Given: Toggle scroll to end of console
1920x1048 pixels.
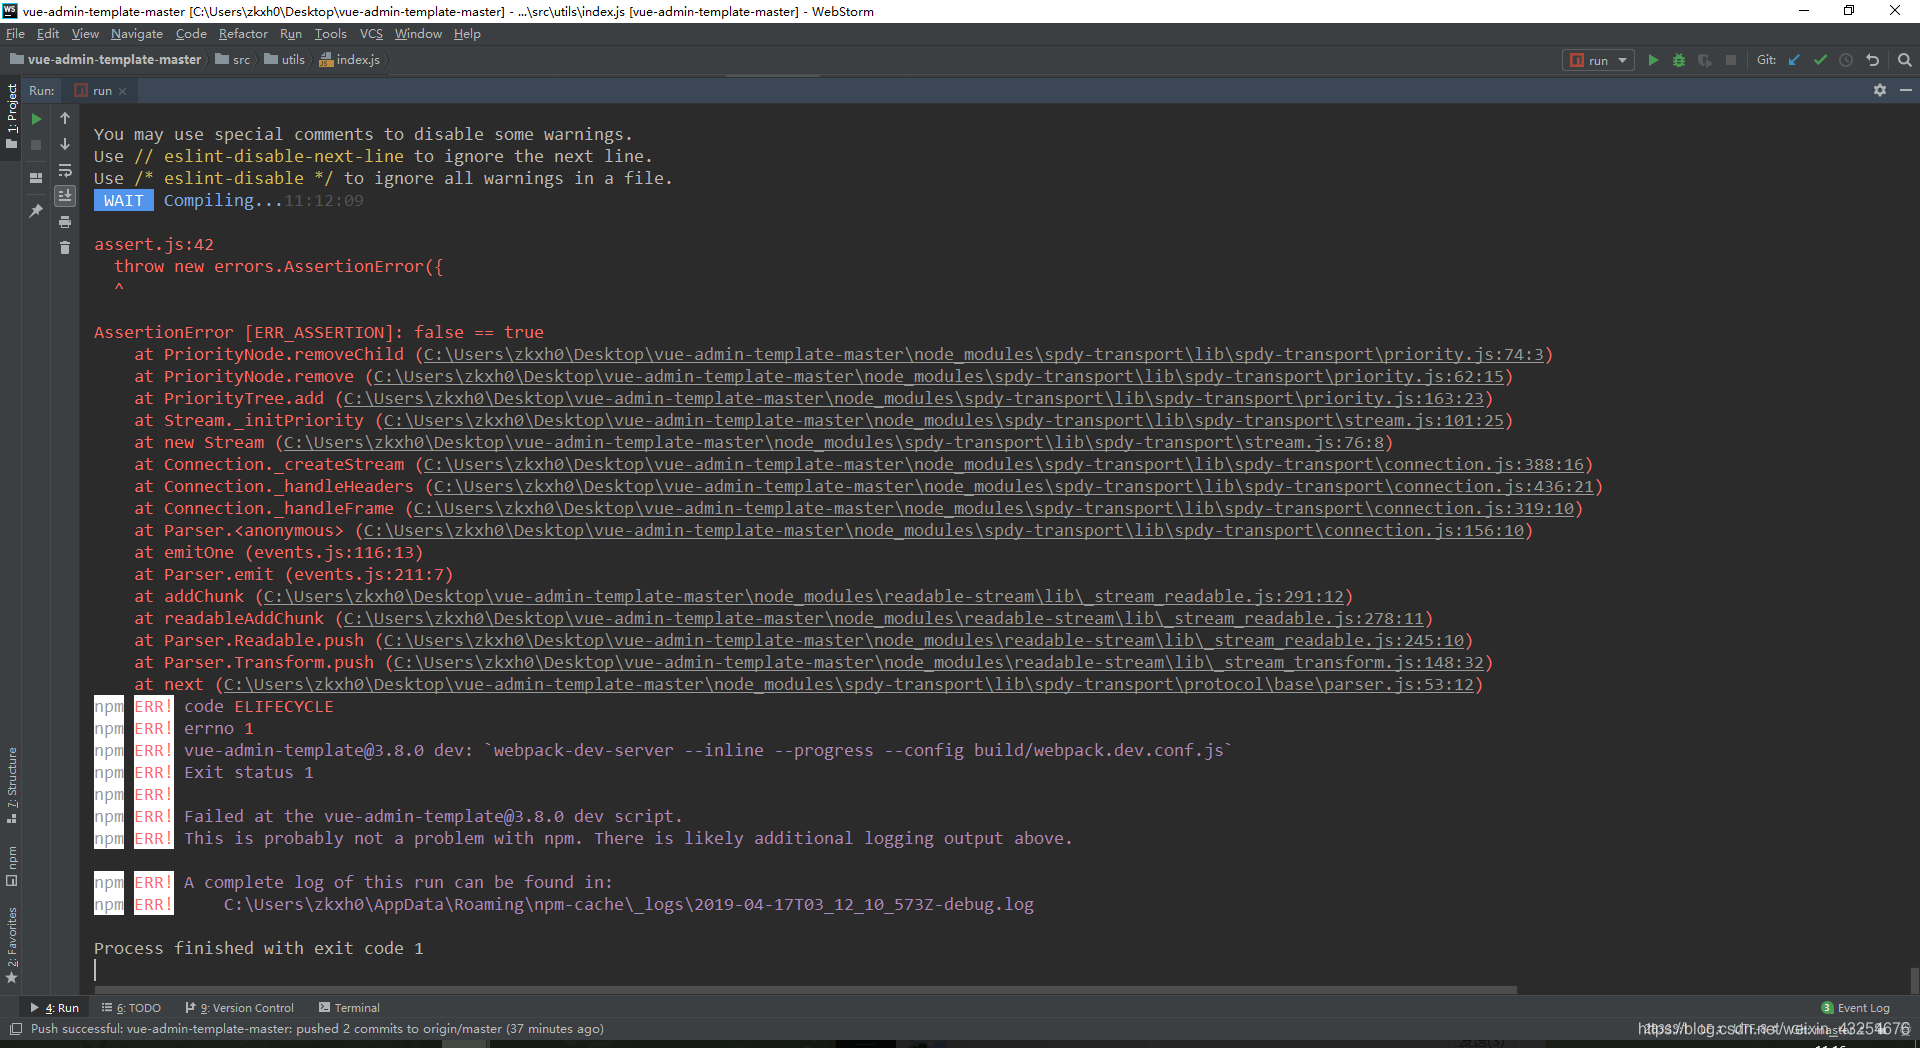Looking at the screenshot, I should pyautogui.click(x=65, y=196).
